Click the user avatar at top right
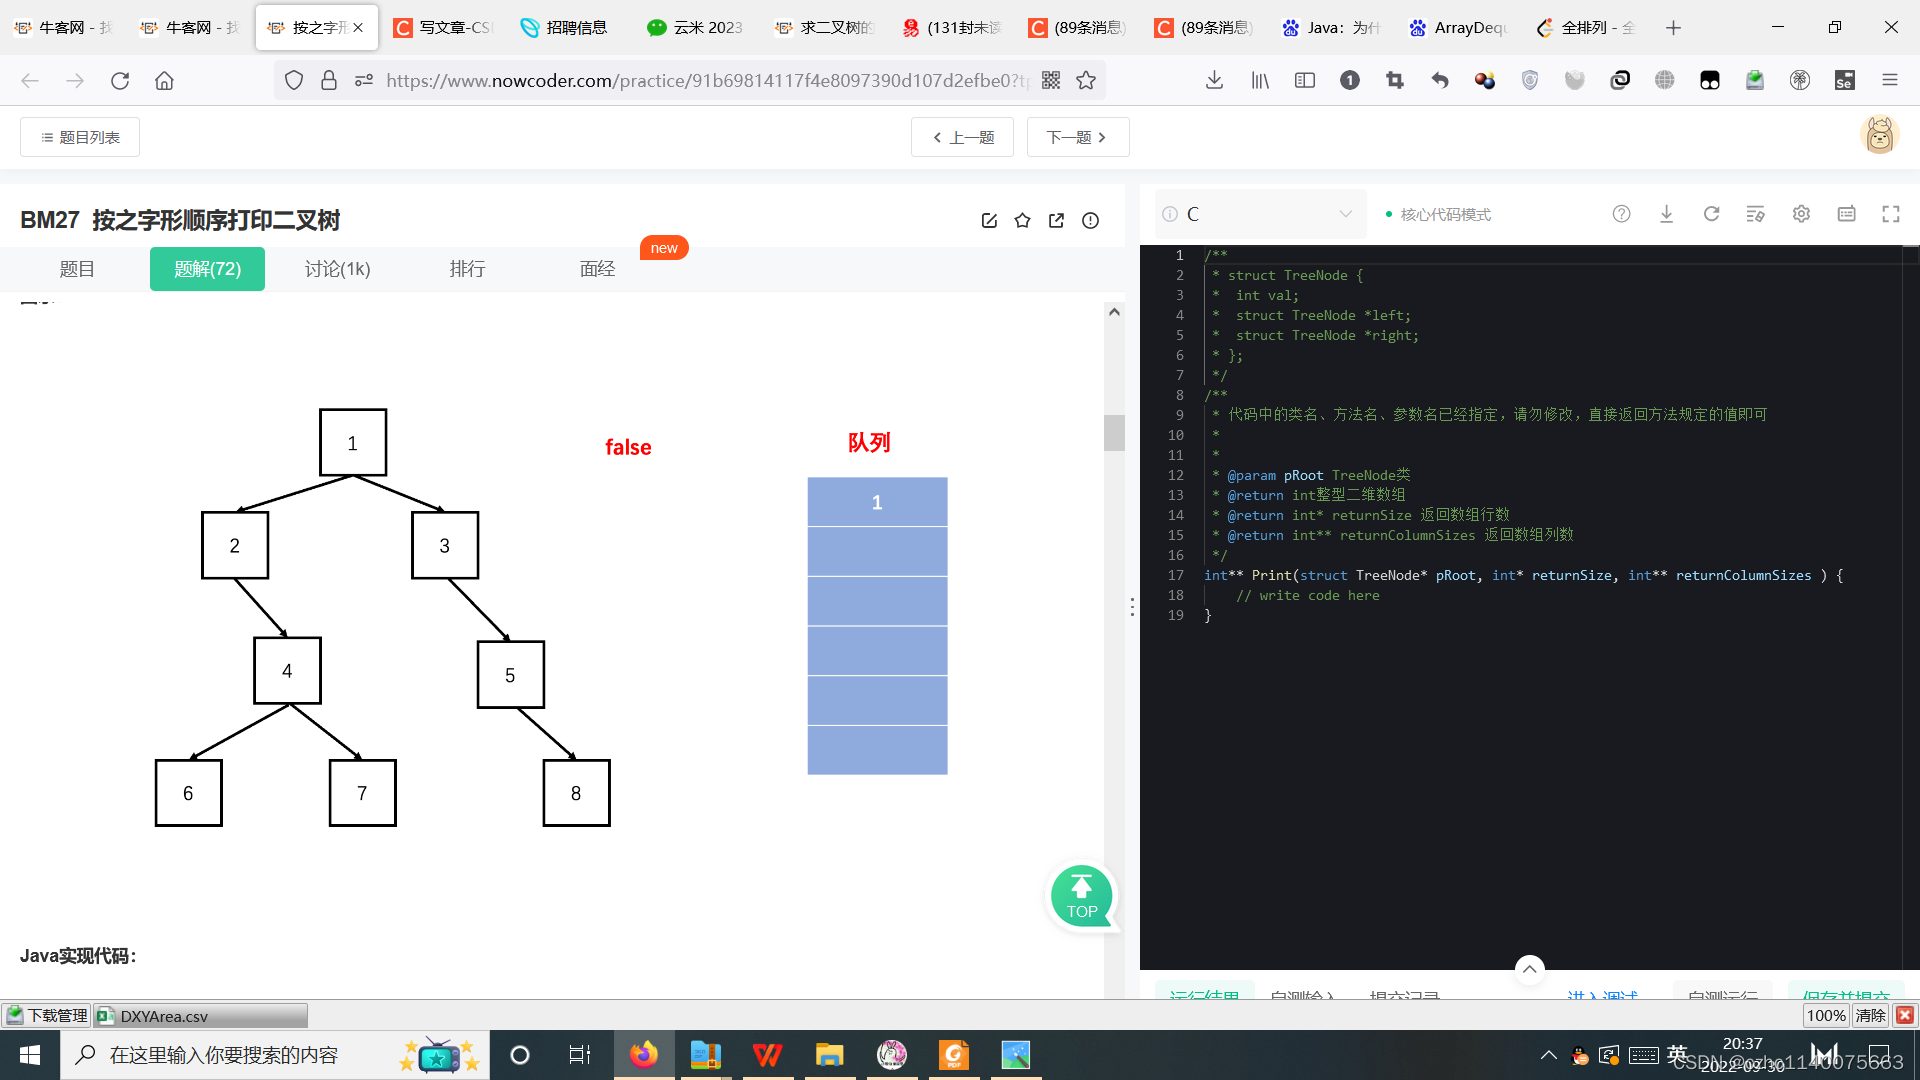The image size is (1920, 1080). [1879, 135]
